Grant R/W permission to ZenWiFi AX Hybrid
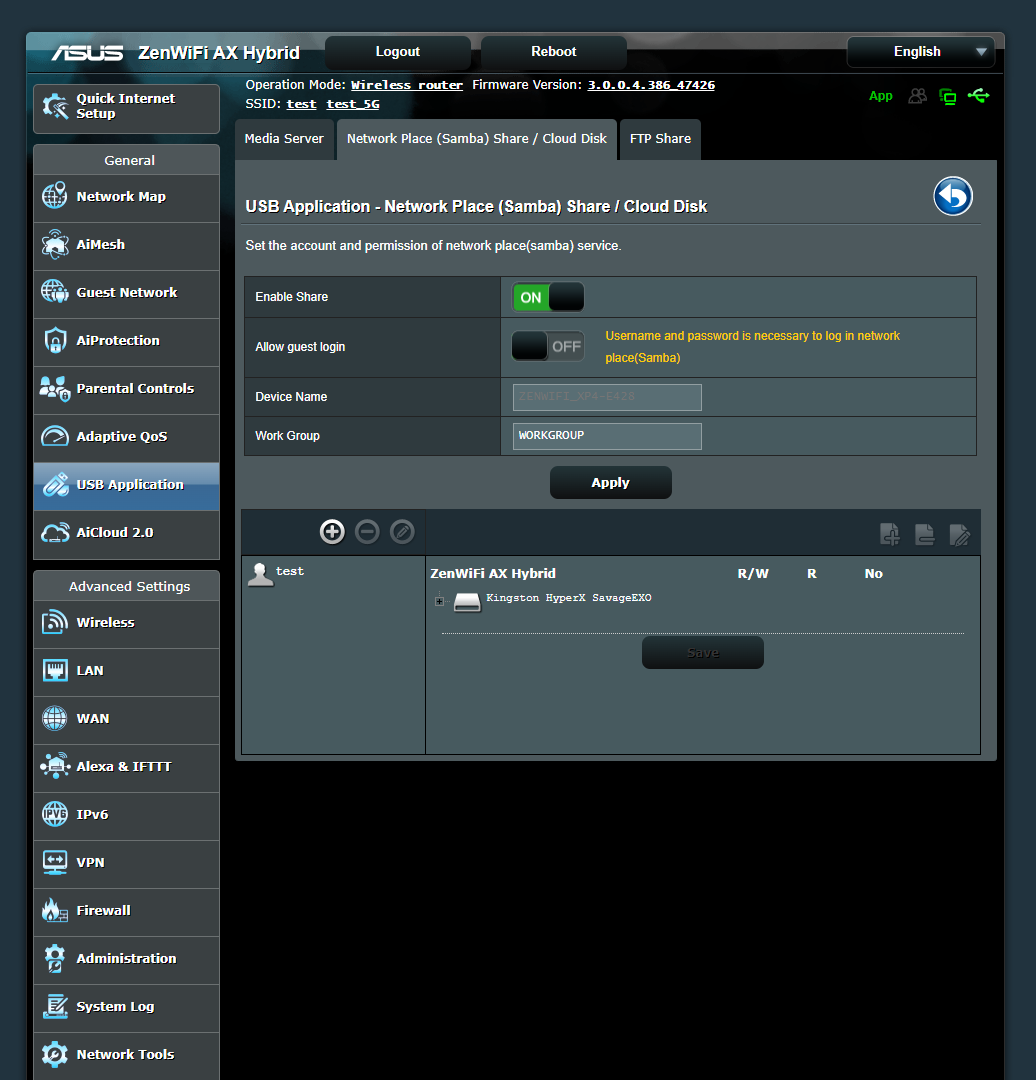Screen dimensions: 1036x1080 pos(753,573)
